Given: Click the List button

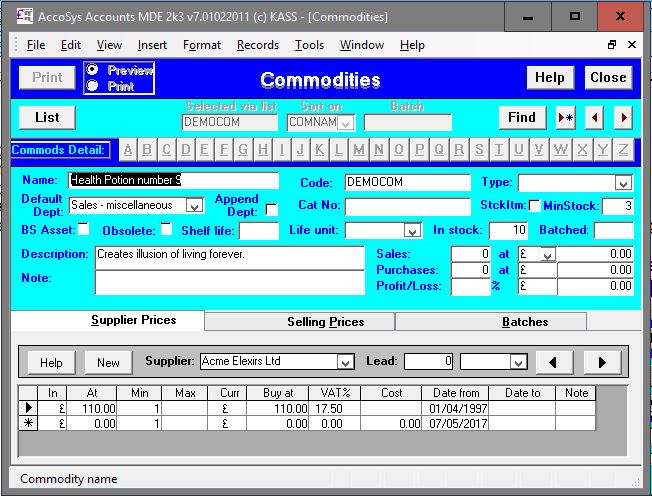Looking at the screenshot, I should [47, 118].
